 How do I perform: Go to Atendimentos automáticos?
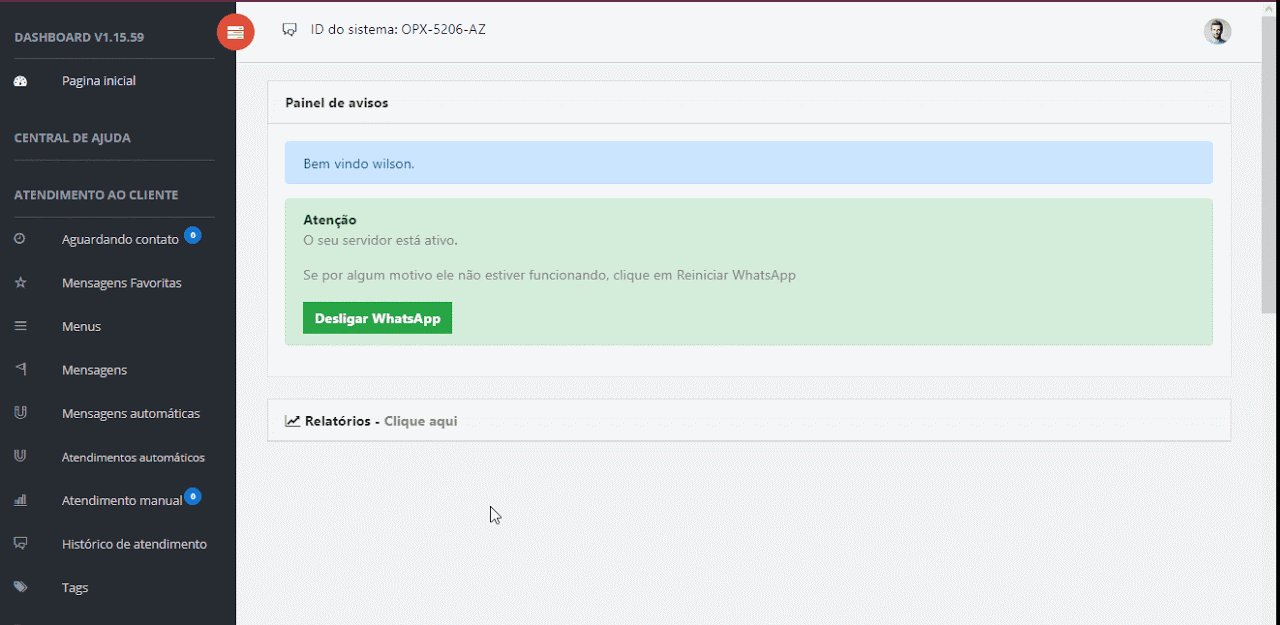coord(133,457)
